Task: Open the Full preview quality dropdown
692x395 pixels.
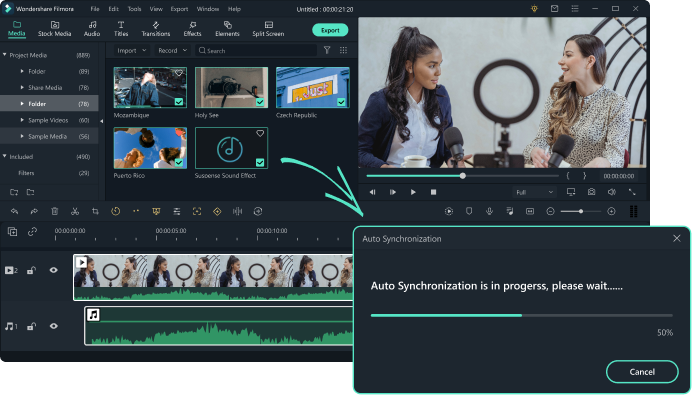Action: click(534, 192)
